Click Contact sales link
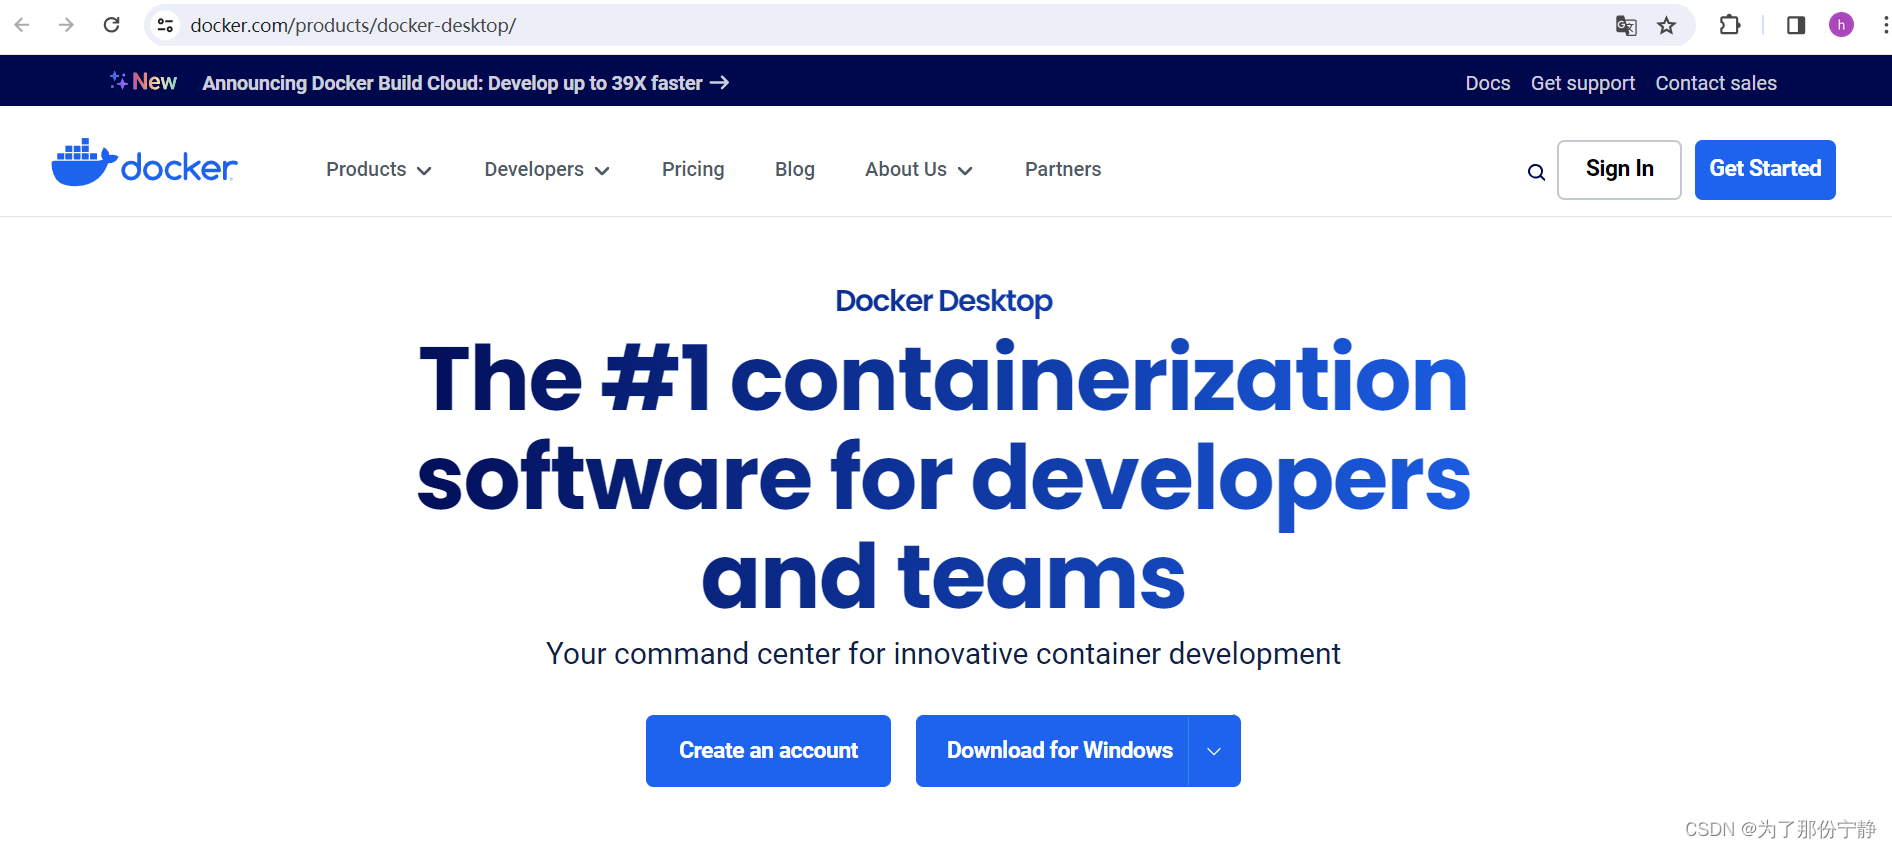 pos(1716,83)
